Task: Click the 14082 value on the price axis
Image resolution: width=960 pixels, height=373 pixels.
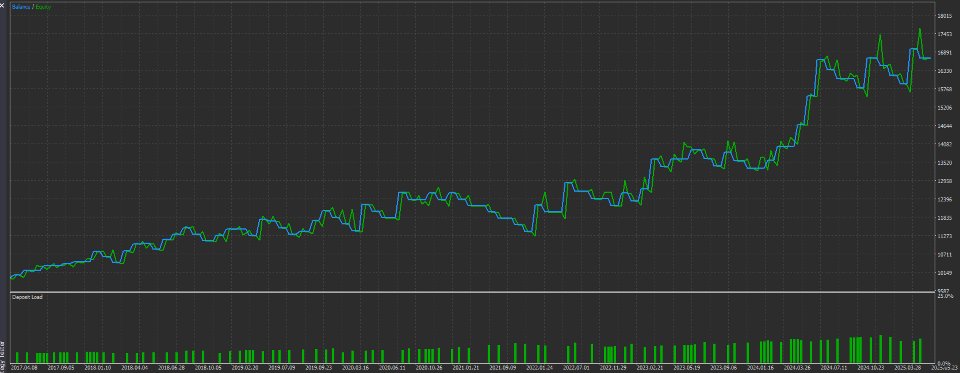Action: tap(945, 145)
